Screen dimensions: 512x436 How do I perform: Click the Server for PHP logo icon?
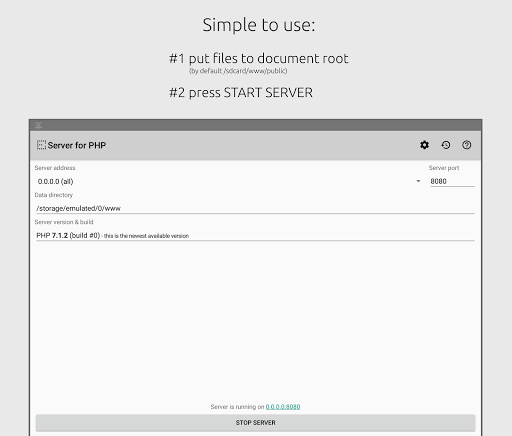41,145
